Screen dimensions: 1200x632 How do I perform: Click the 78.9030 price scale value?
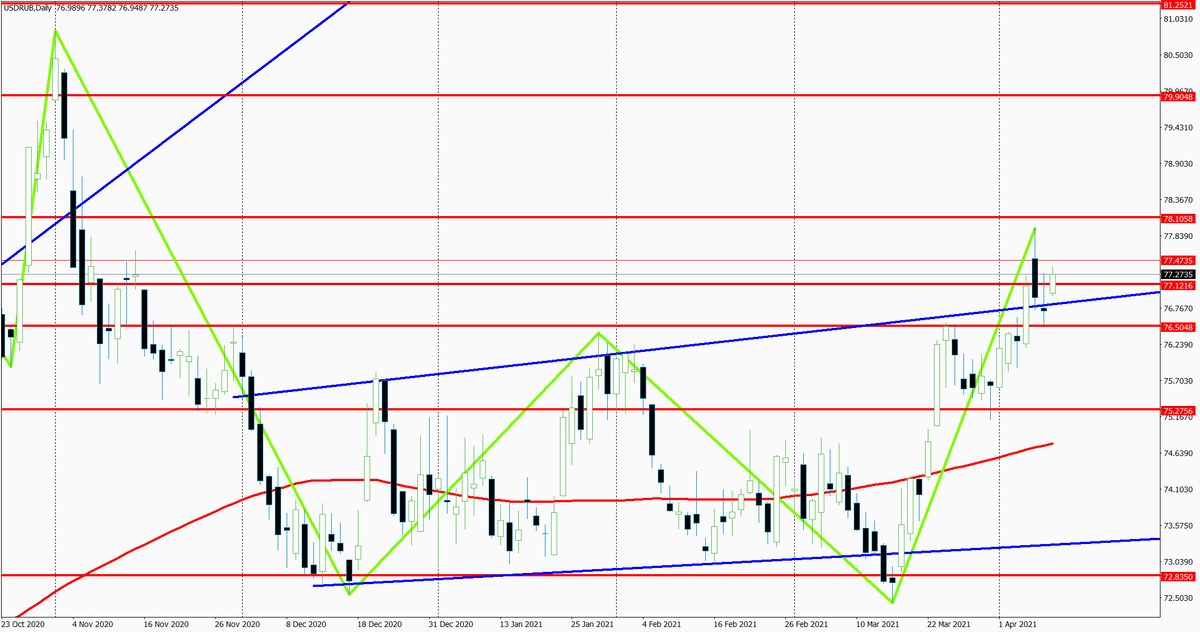pyautogui.click(x=1179, y=163)
